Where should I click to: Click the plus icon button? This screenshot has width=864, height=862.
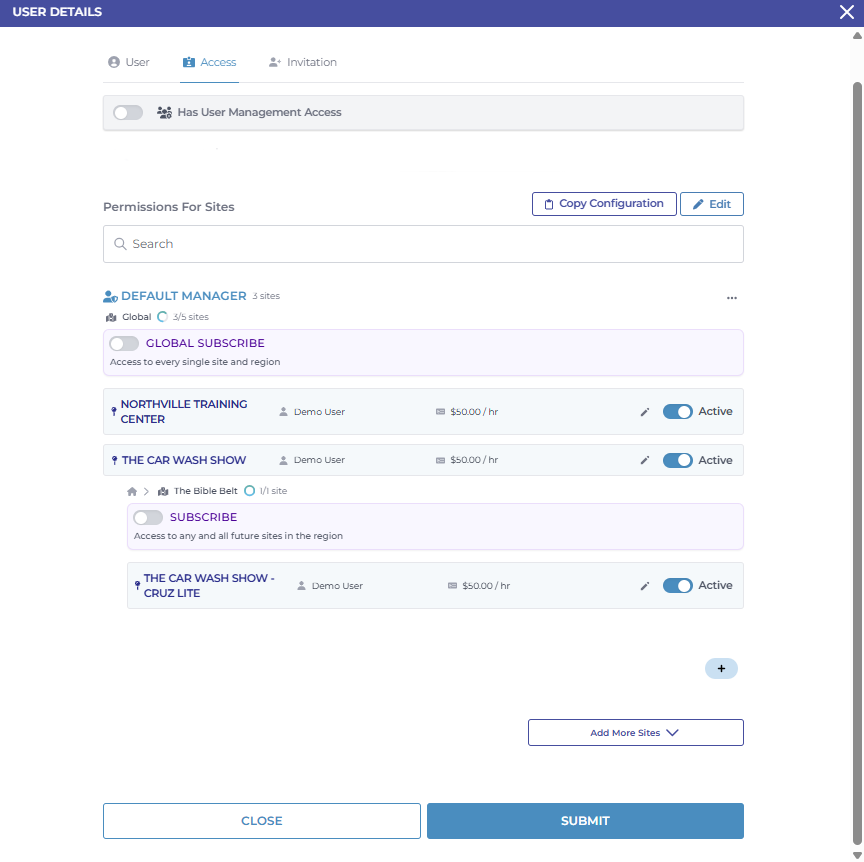(x=721, y=669)
